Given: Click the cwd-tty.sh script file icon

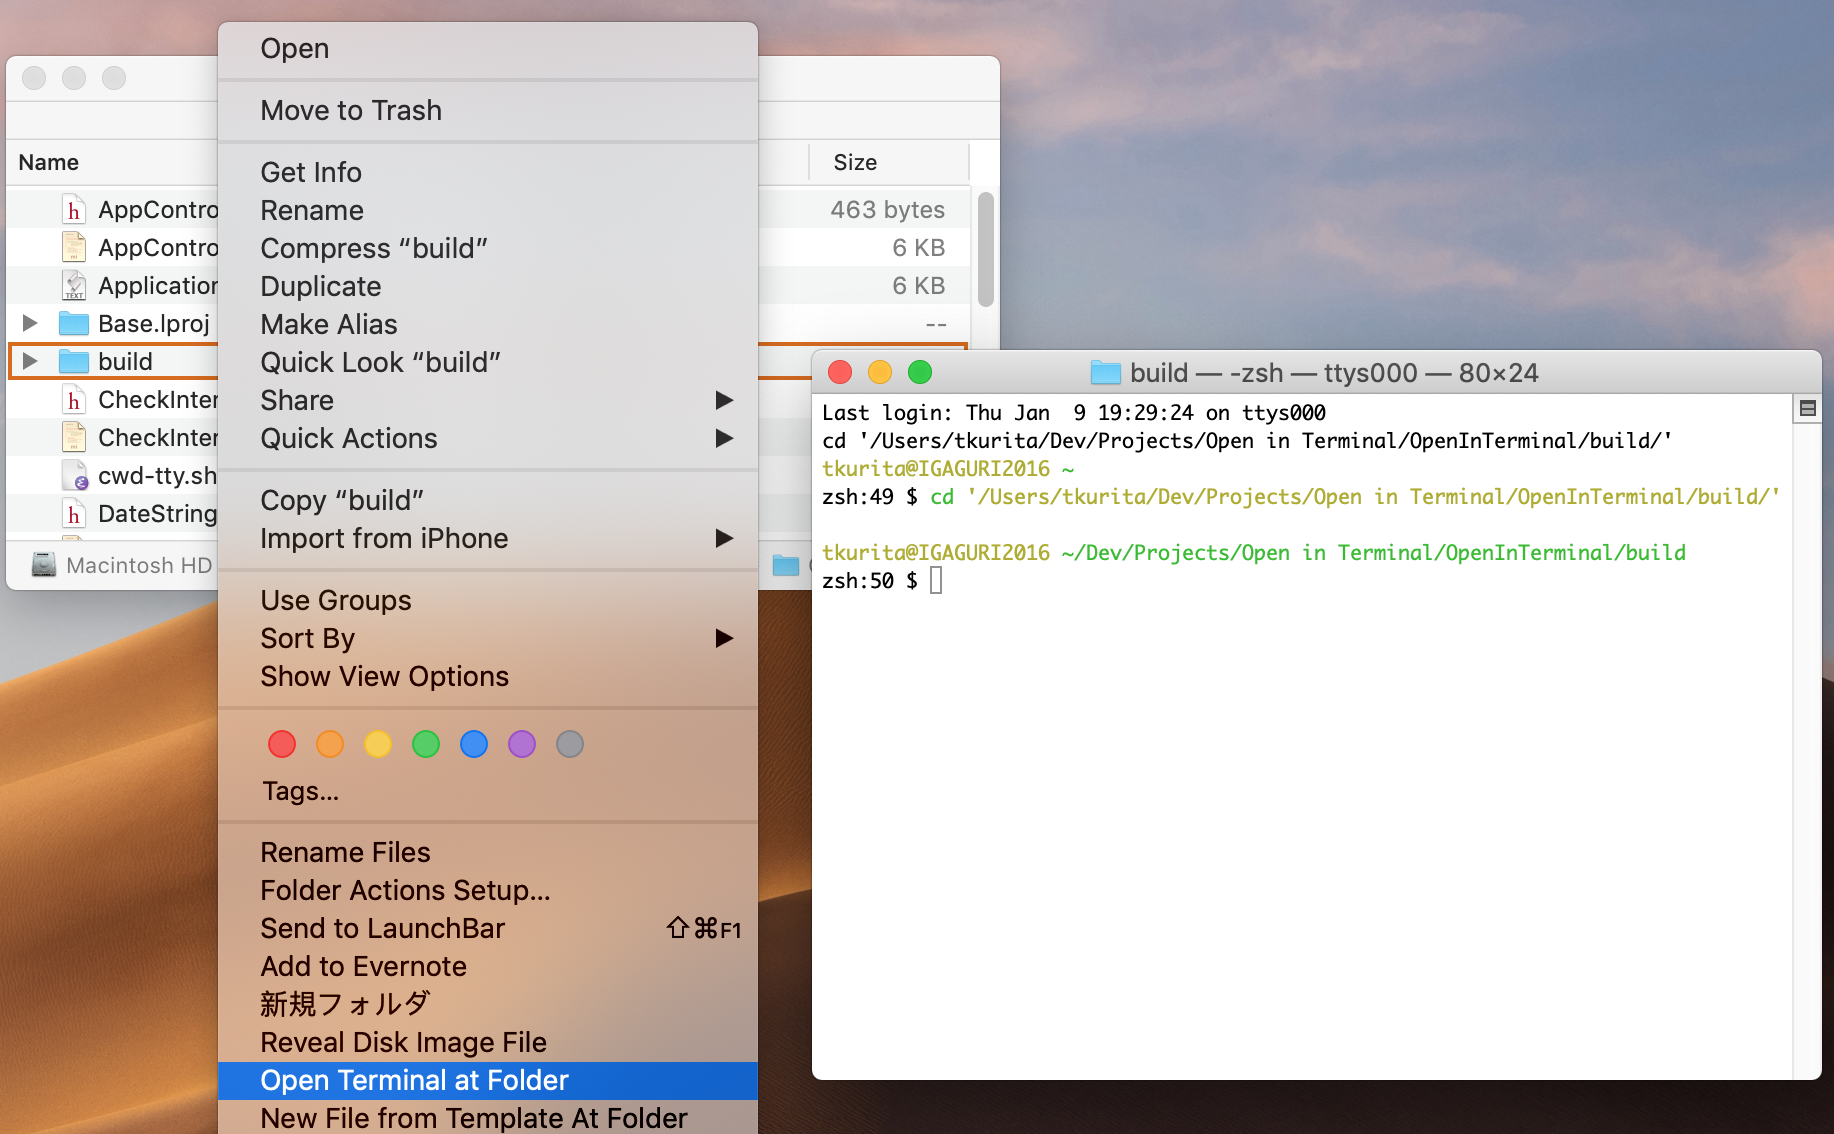Looking at the screenshot, I should click(x=74, y=476).
